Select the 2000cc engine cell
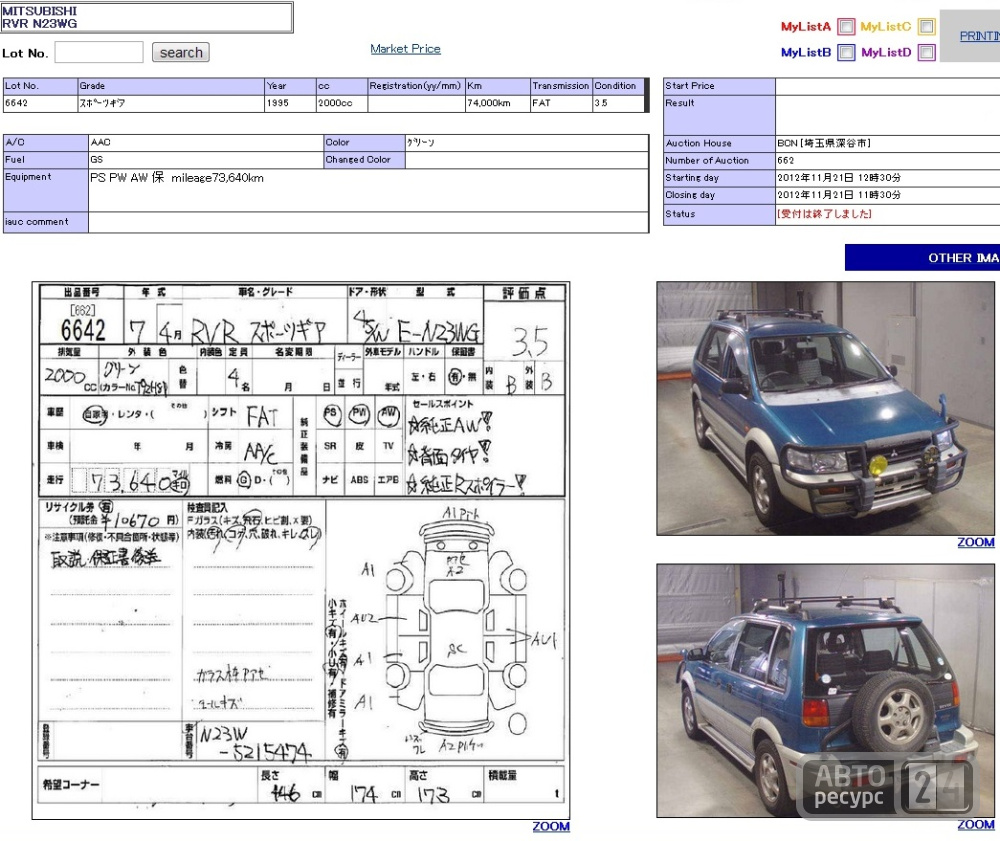Image resolution: width=1000 pixels, height=841 pixels. click(342, 103)
